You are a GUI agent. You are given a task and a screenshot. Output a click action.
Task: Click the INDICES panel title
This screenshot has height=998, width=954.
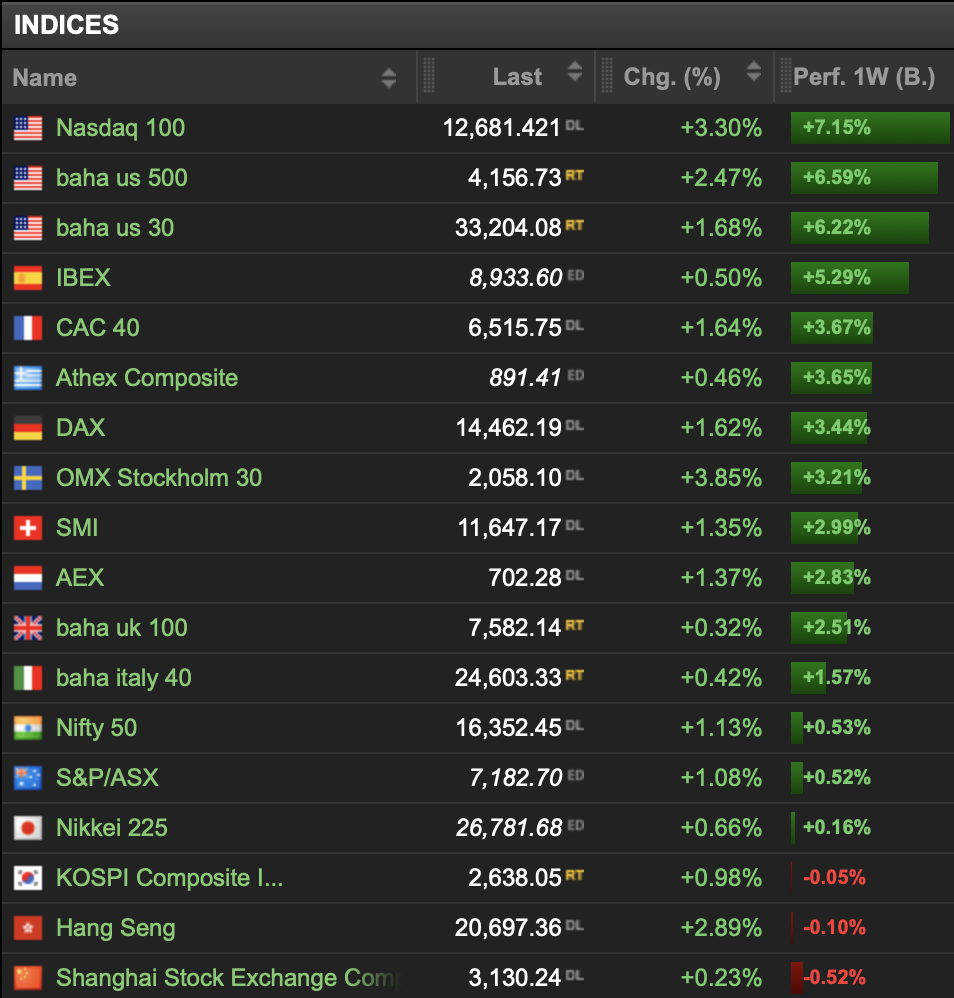click(x=66, y=25)
